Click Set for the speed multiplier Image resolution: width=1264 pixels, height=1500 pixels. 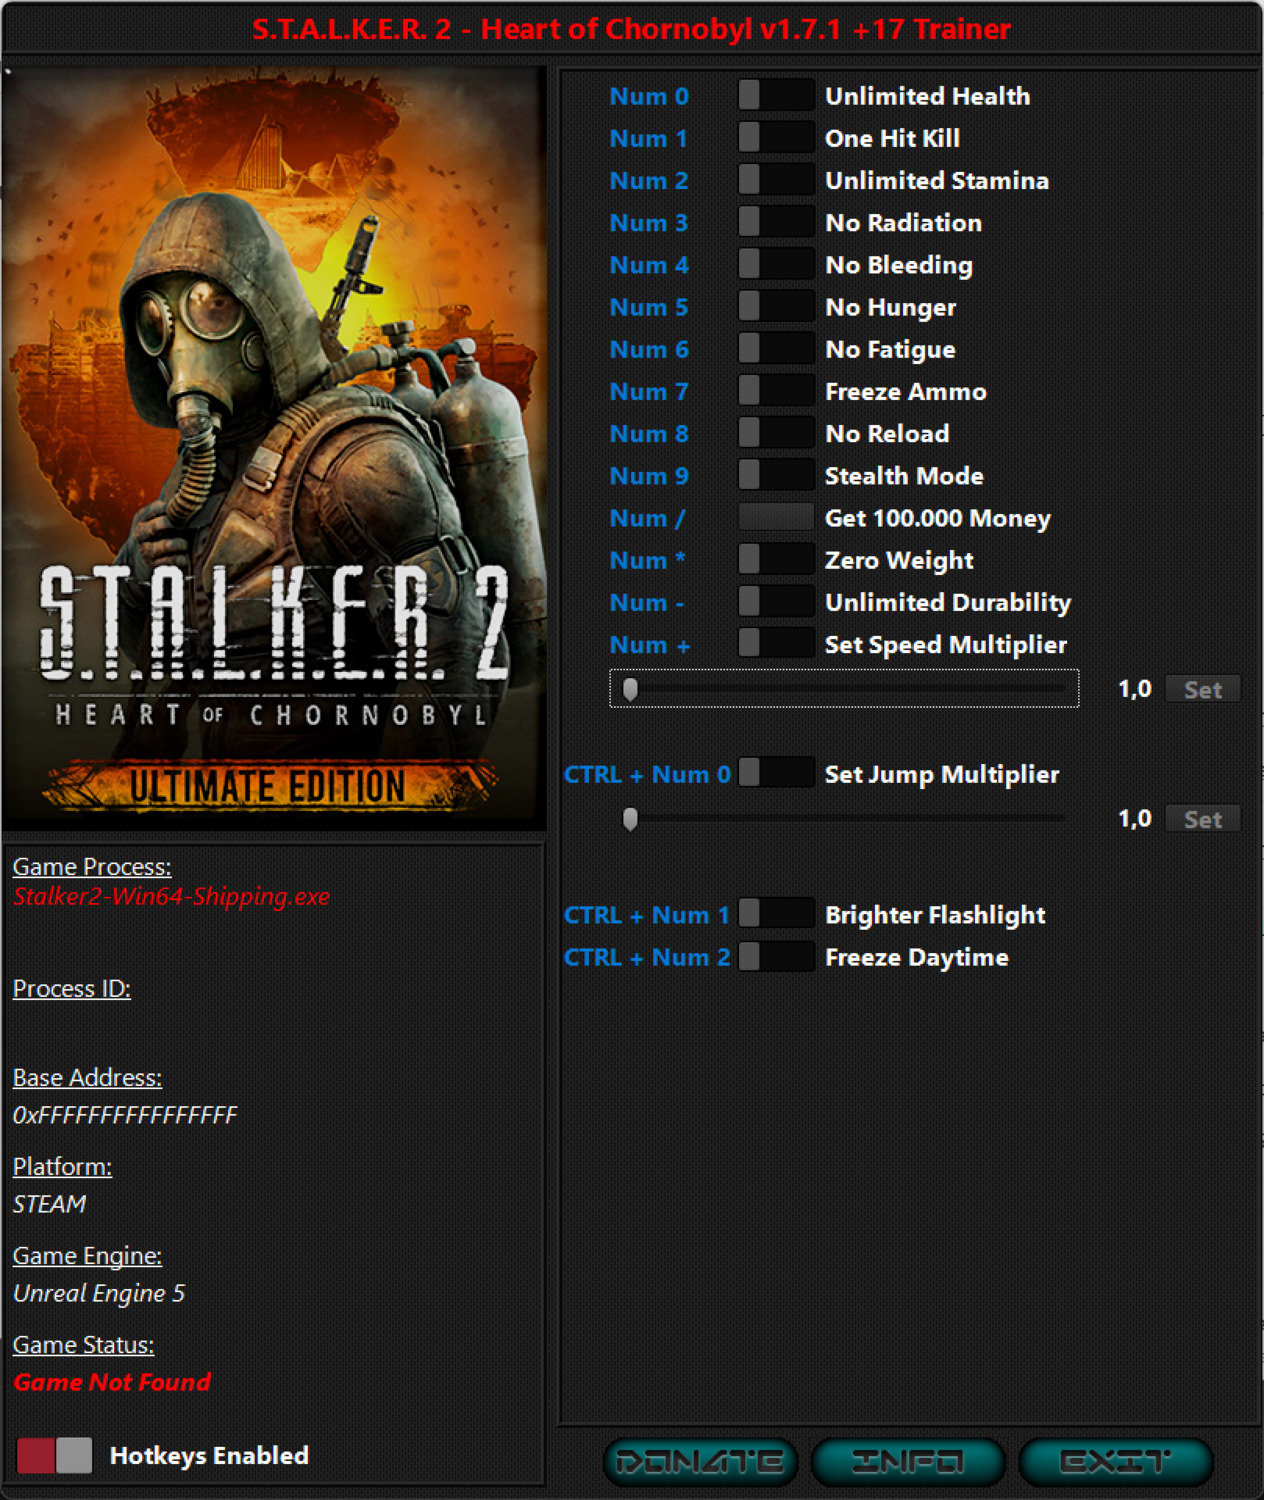1203,689
